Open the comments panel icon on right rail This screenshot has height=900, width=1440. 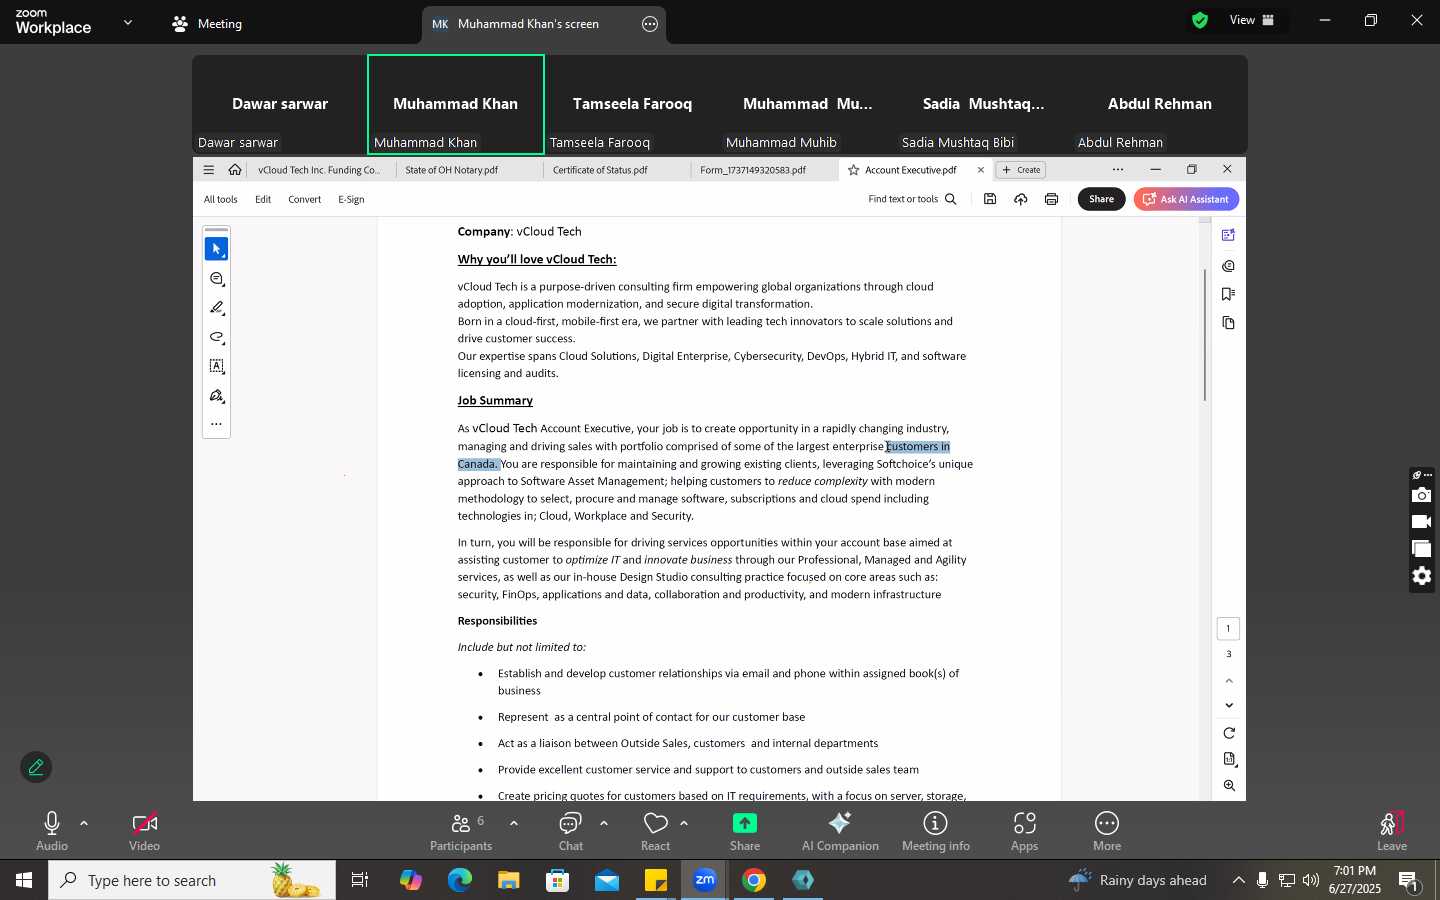point(1229,266)
